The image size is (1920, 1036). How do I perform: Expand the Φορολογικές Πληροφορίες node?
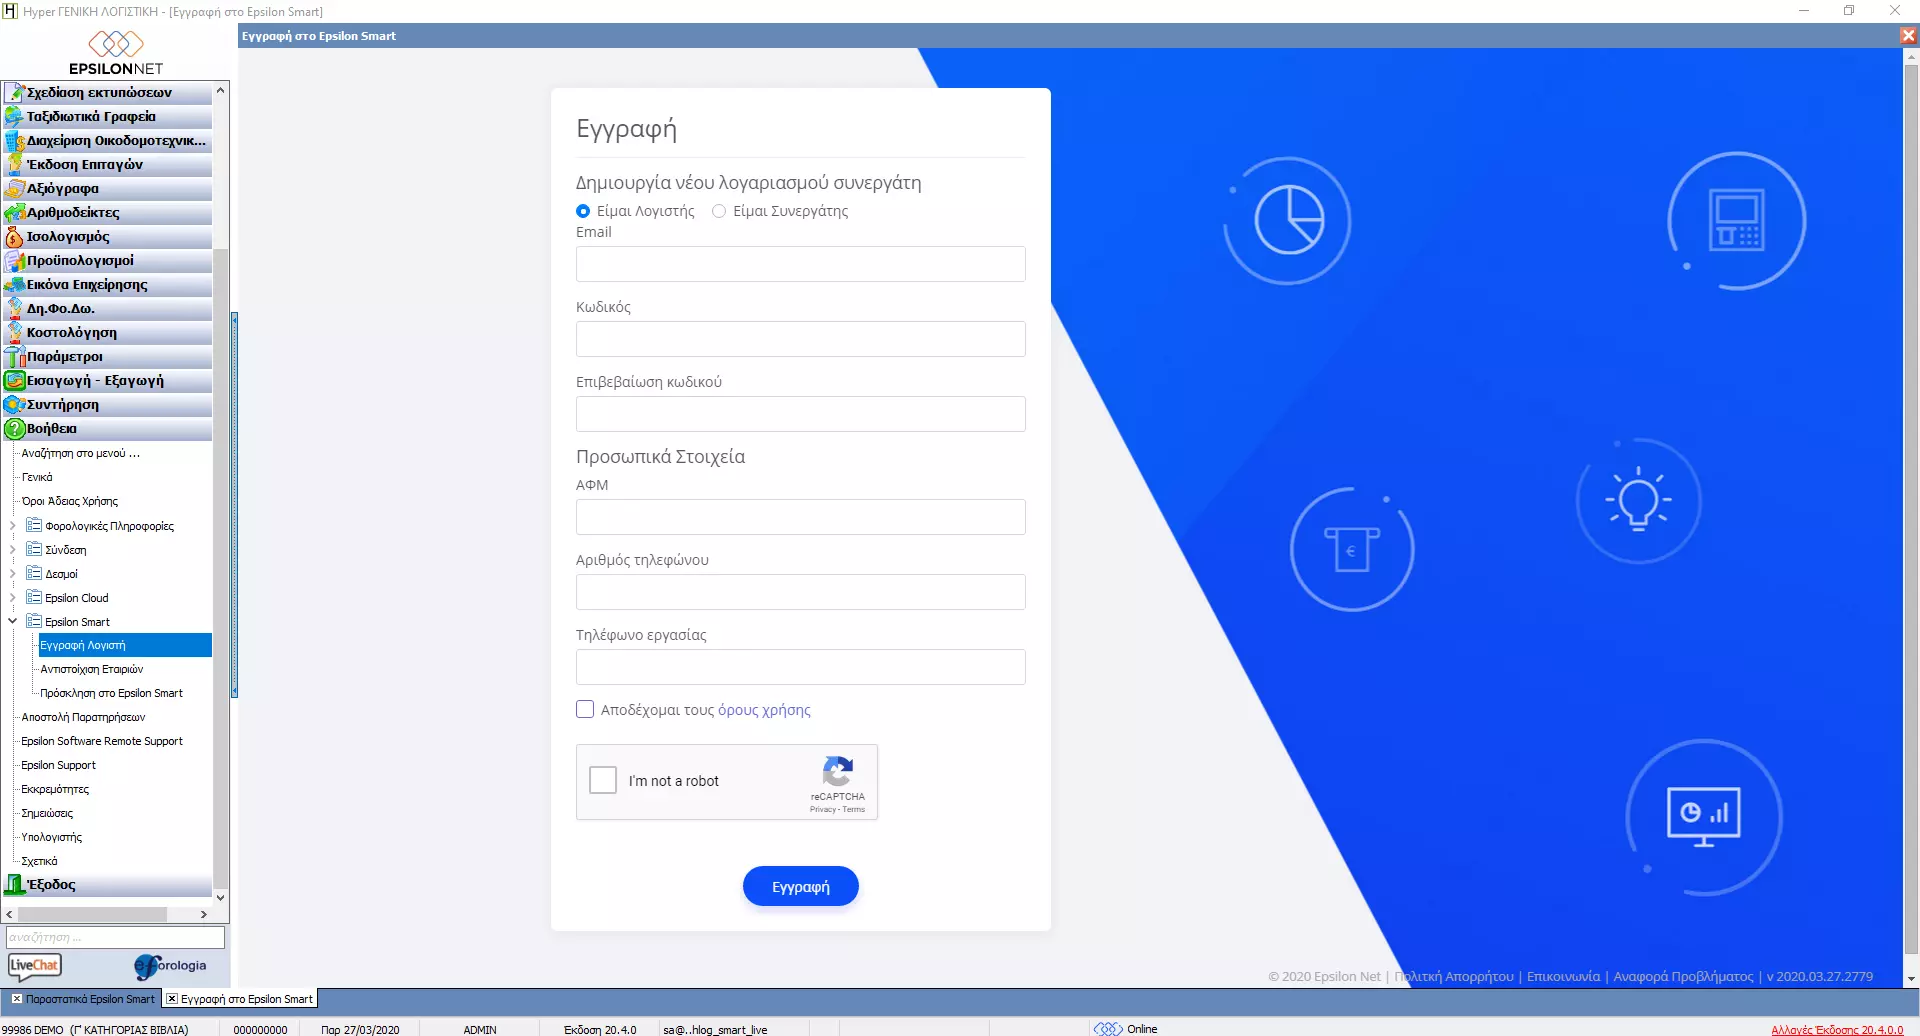(x=12, y=526)
